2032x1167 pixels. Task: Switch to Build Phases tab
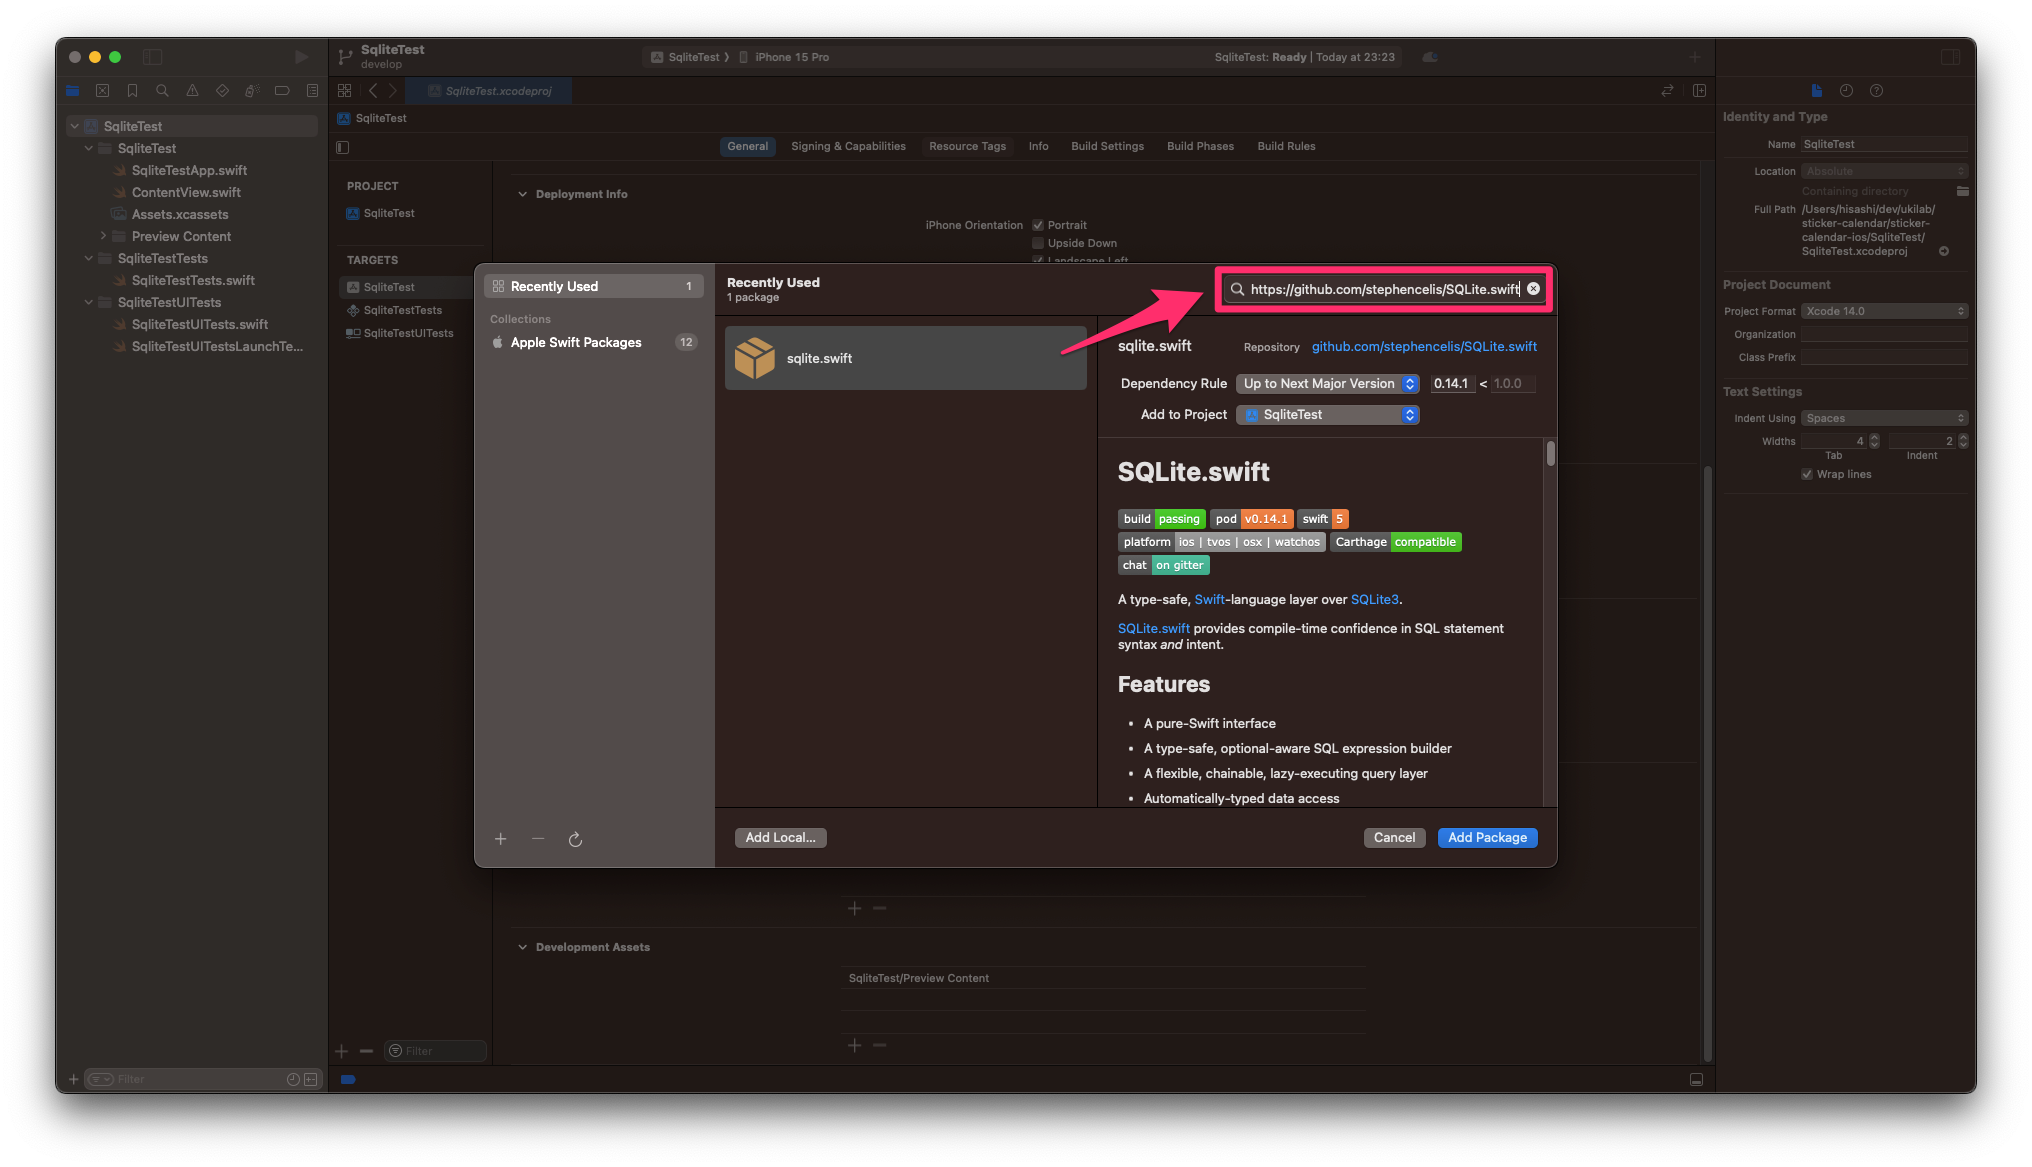tap(1200, 146)
